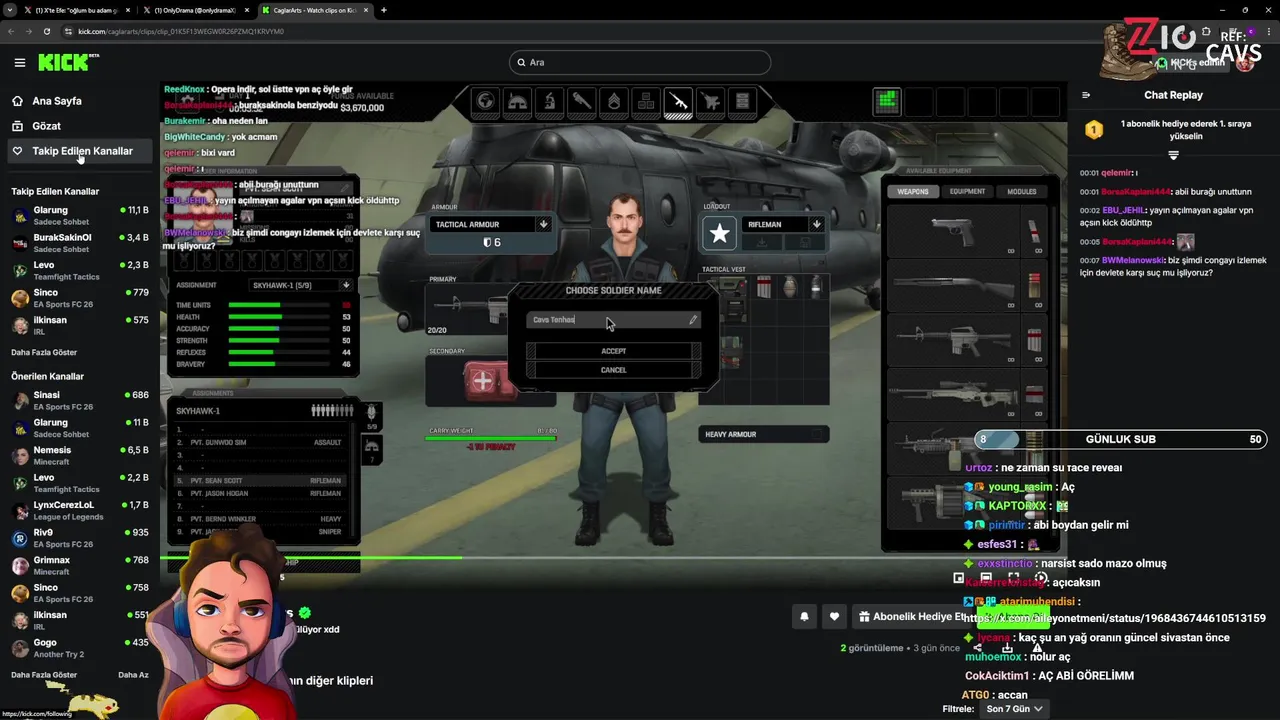Switch to Weapons tab

[912, 191]
